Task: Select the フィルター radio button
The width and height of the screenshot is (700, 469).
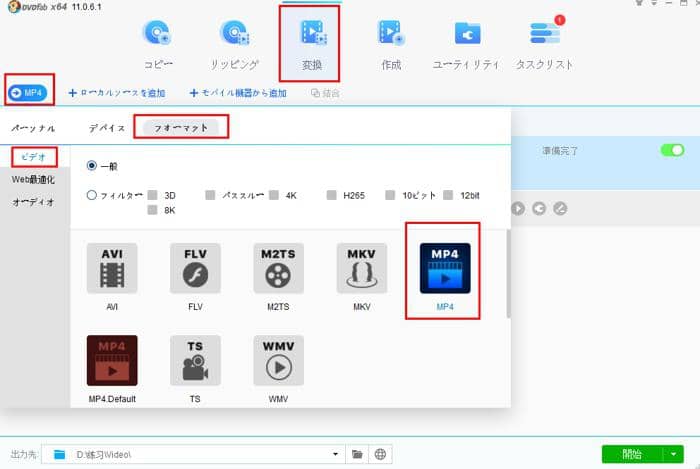Action: [92, 195]
